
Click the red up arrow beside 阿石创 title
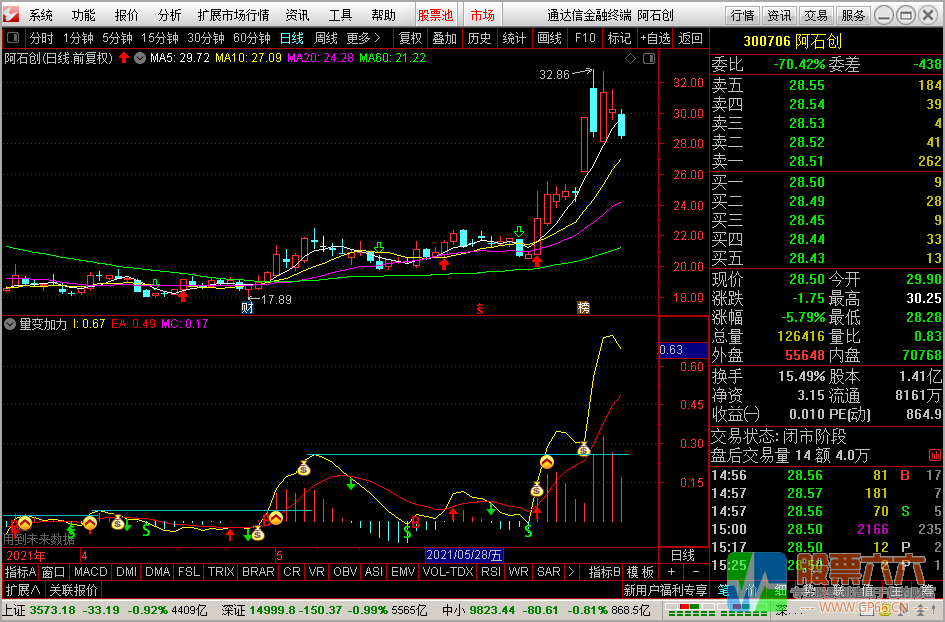[x=124, y=58]
